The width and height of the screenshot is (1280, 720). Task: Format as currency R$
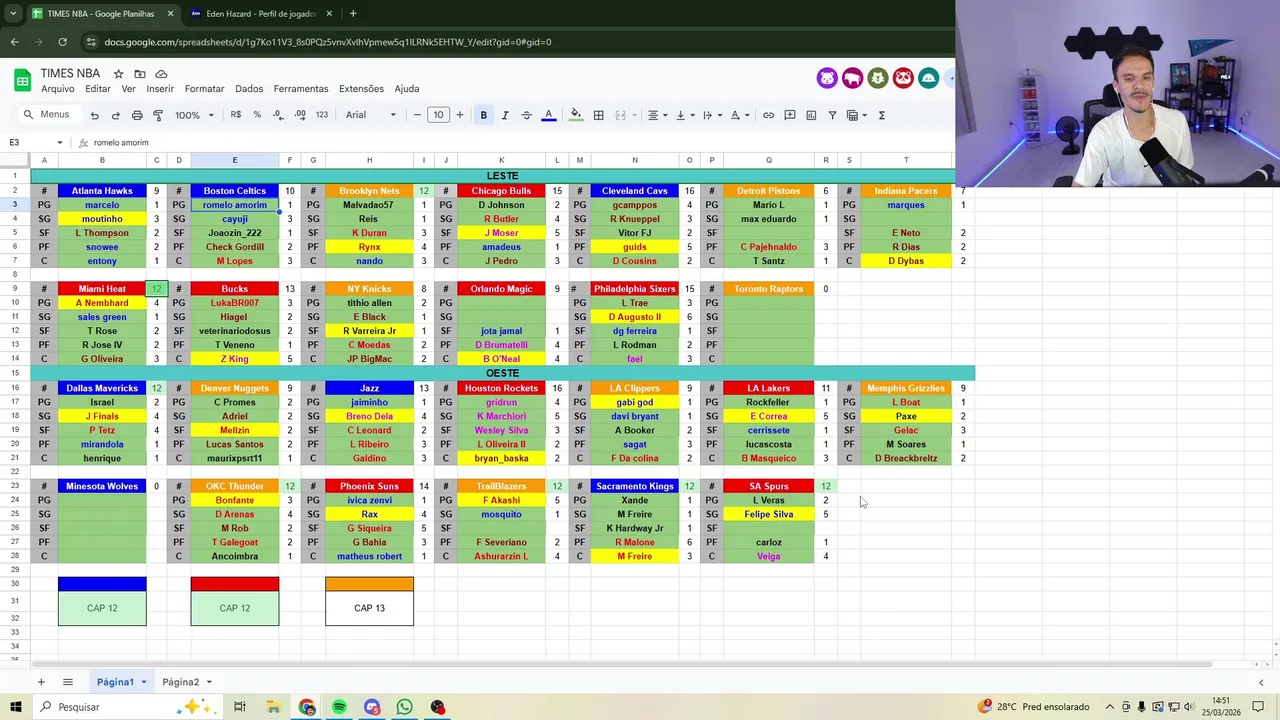click(235, 115)
